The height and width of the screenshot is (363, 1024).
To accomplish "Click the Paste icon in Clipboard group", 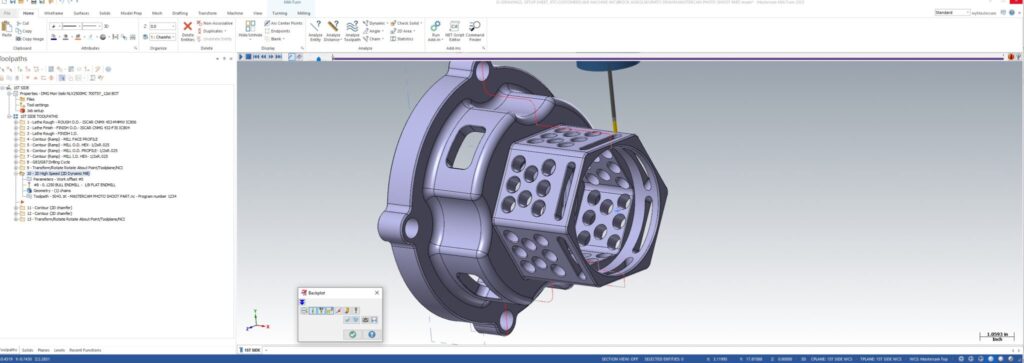I will [x=7, y=27].
